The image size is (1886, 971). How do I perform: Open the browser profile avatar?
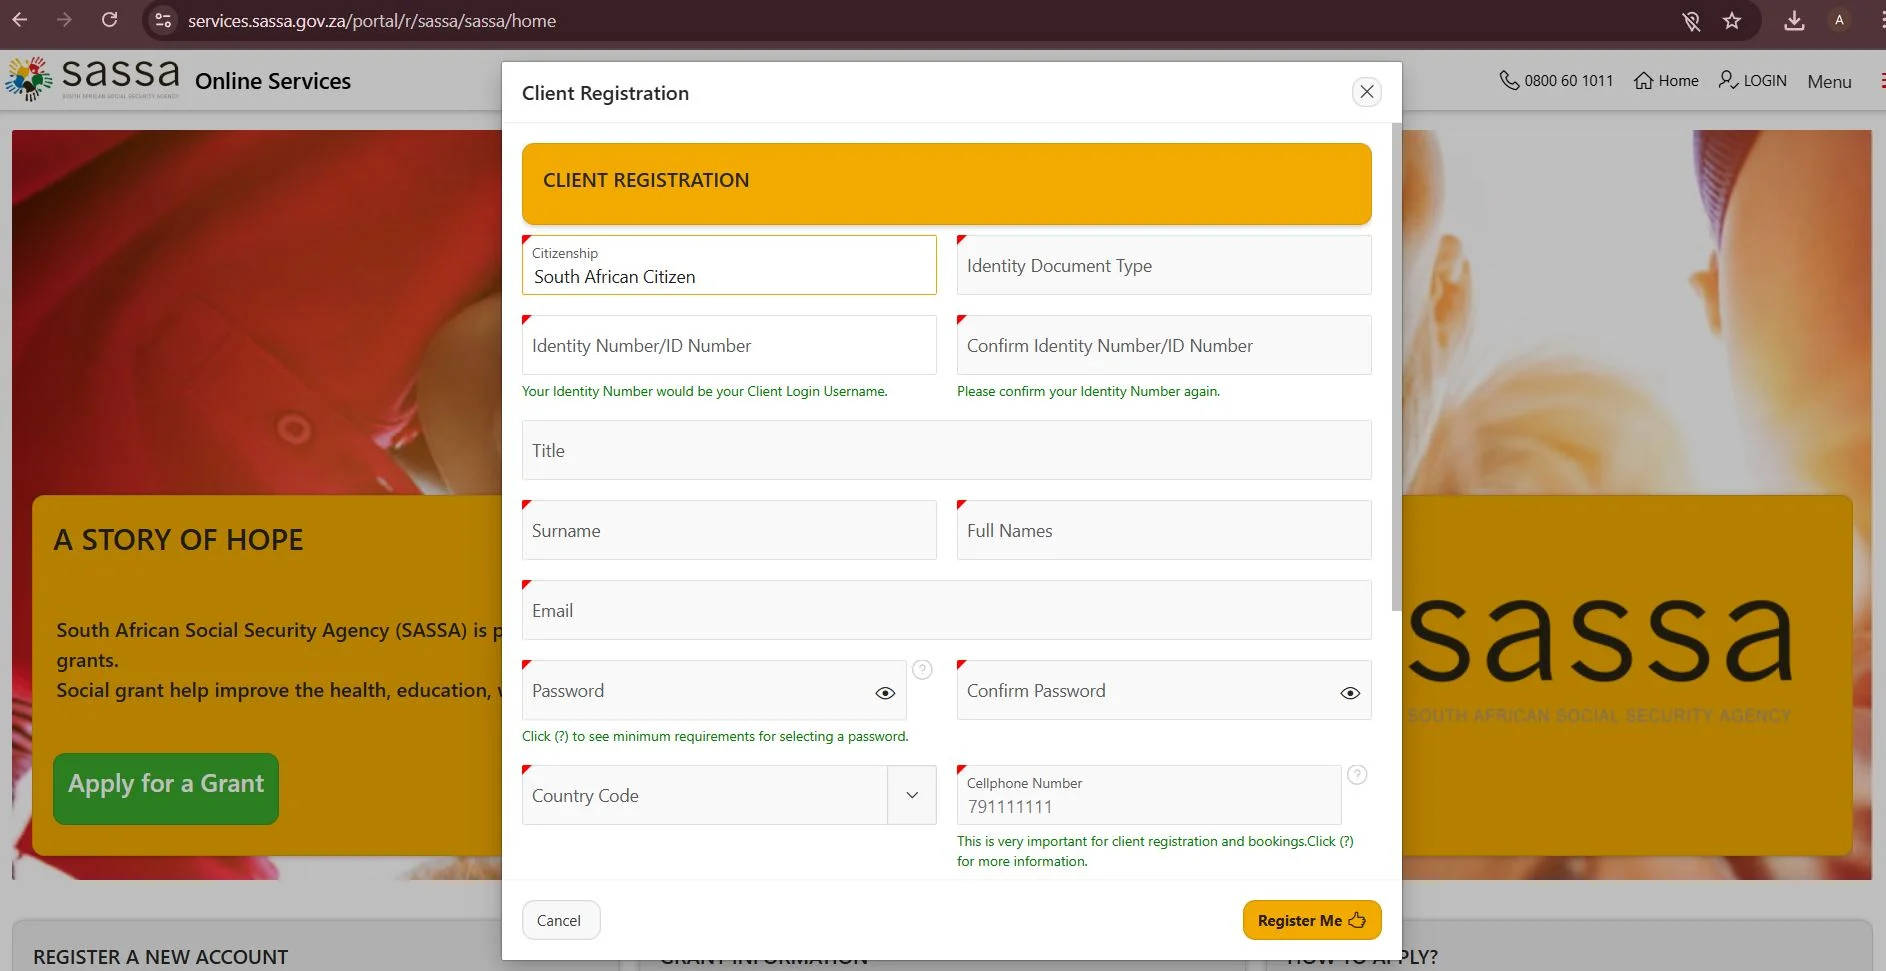[x=1839, y=20]
